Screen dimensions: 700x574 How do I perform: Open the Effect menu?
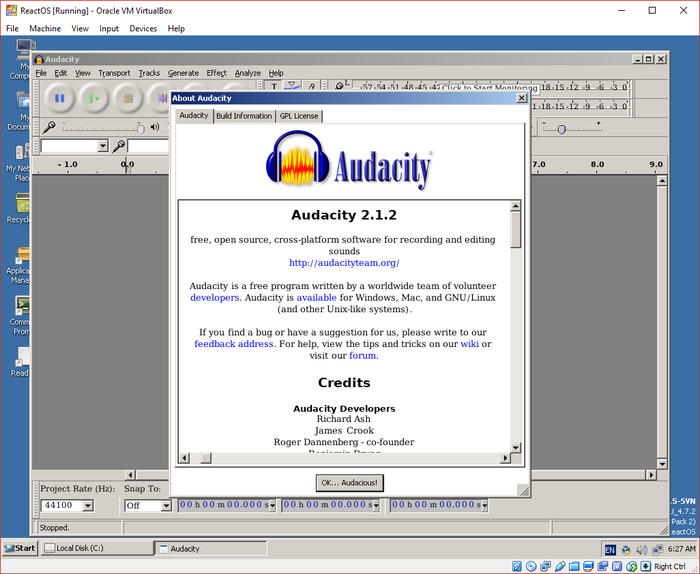217,73
